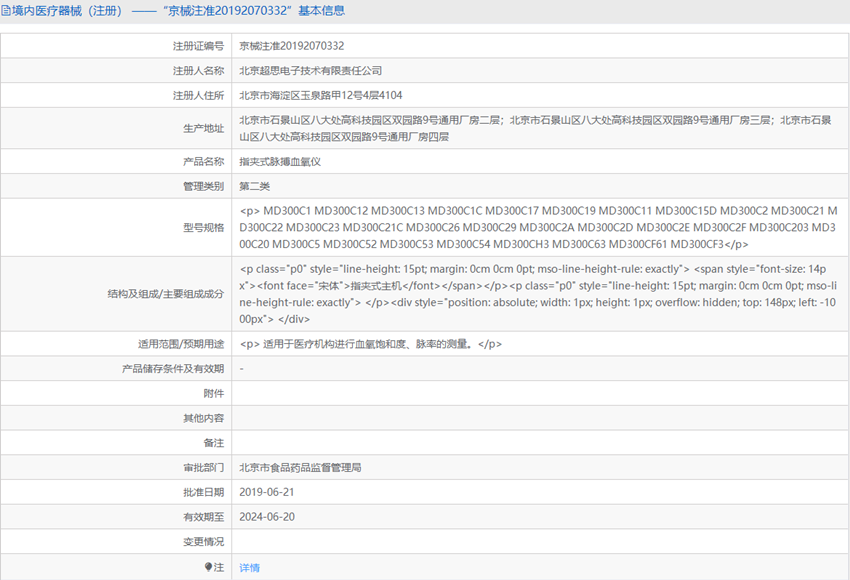Click the 注册证编号 label
This screenshot has width=850, height=580.
[198, 46]
